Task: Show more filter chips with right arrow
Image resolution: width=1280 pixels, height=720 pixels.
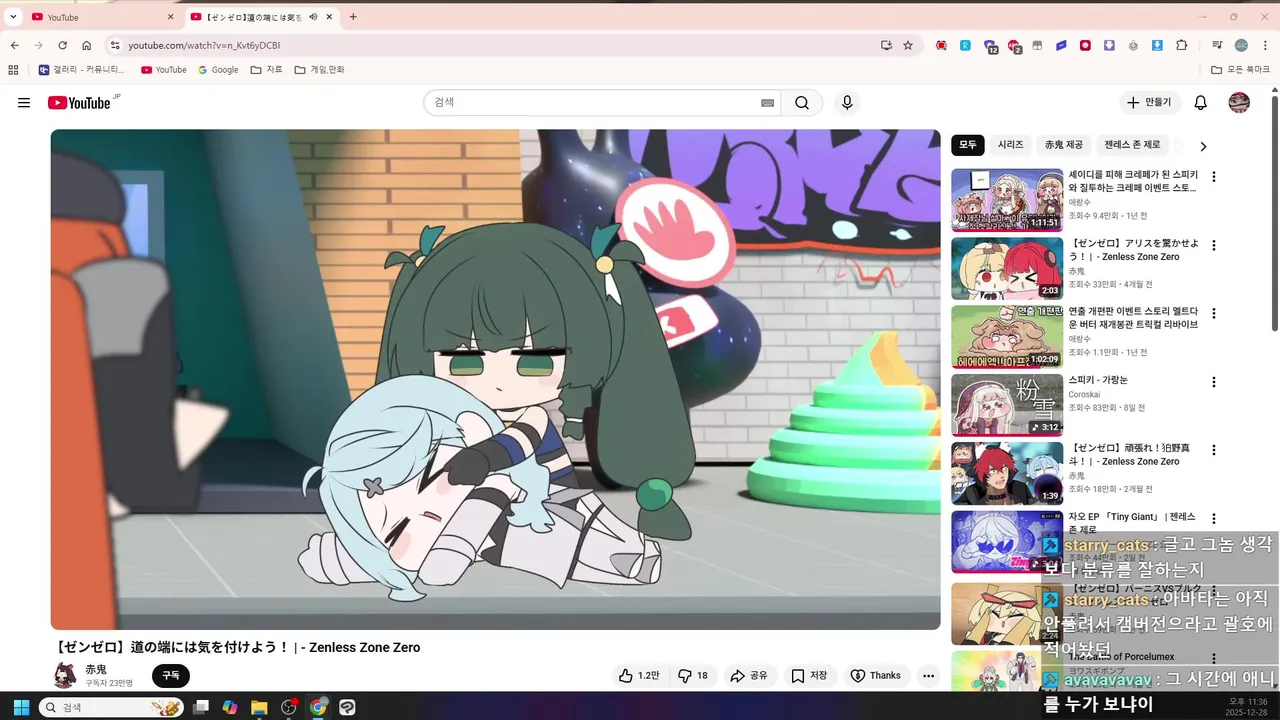Action: click(x=1203, y=146)
